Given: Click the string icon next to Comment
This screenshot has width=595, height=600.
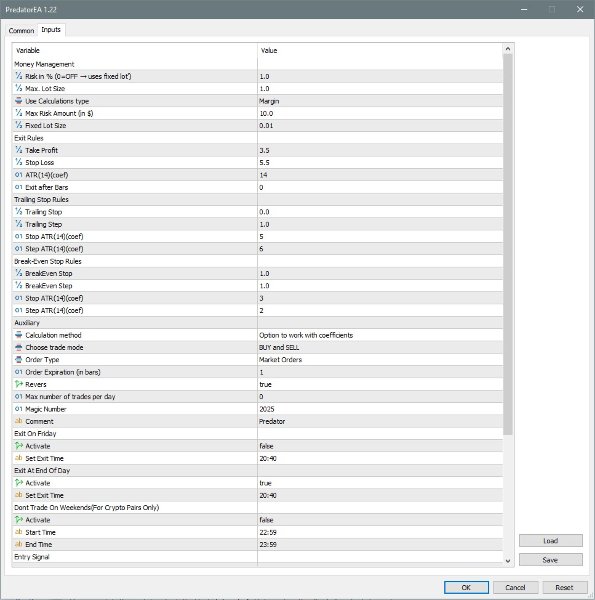Looking at the screenshot, I should (18, 421).
